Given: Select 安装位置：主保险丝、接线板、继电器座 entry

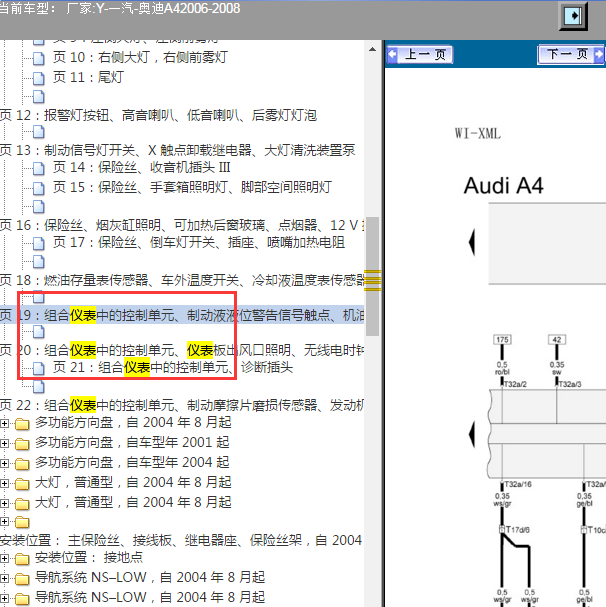Looking at the screenshot, I should (x=181, y=540).
